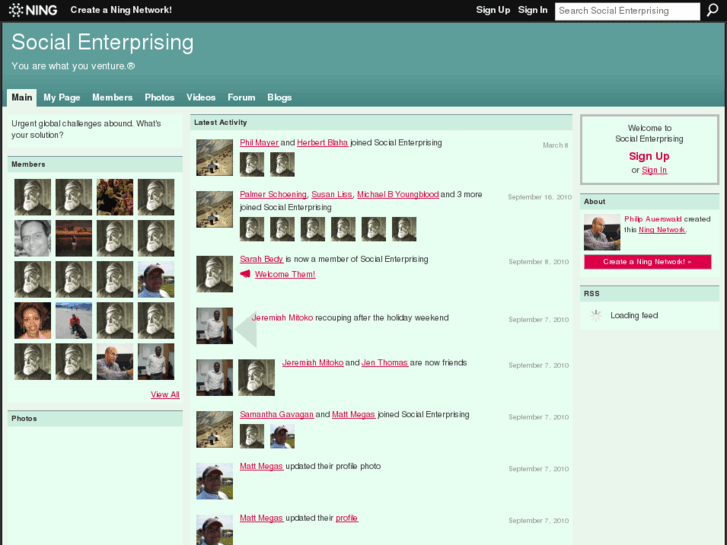This screenshot has height=545, width=727.
Task: Click Jeremiah Mitoko in friends entry
Action: (x=313, y=362)
